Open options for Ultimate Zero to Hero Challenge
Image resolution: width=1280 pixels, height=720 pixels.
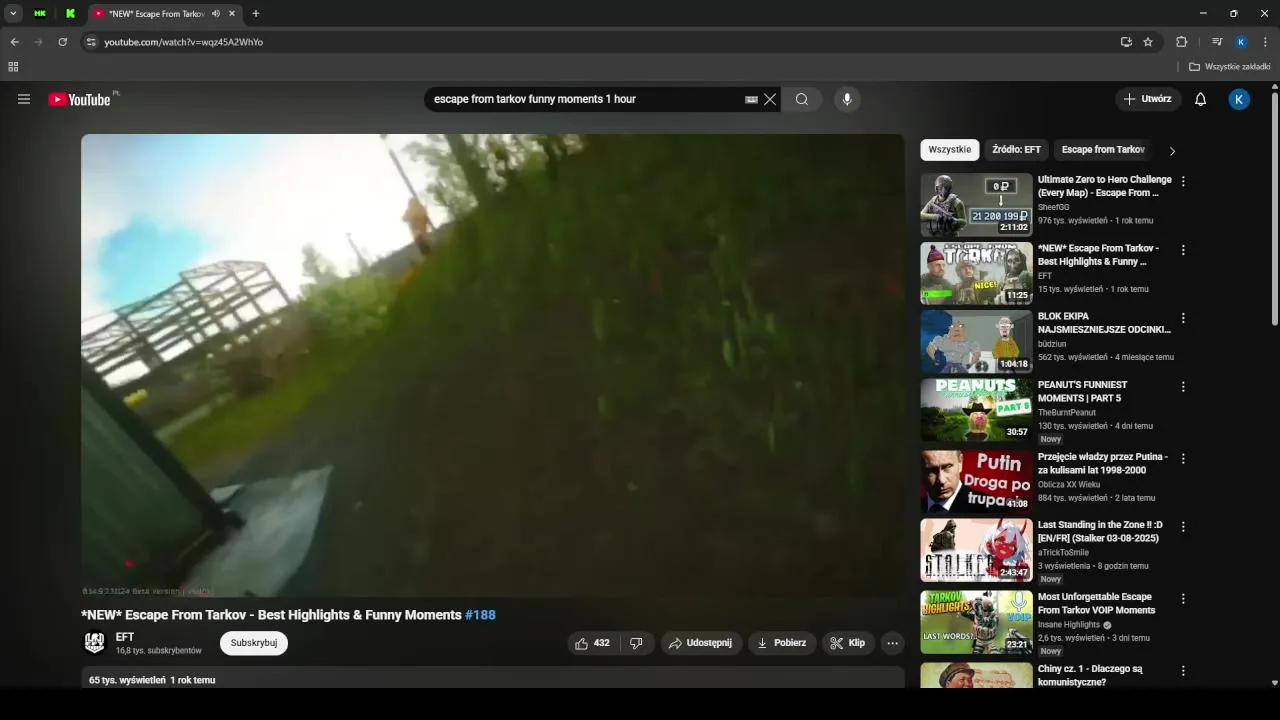click(1183, 182)
